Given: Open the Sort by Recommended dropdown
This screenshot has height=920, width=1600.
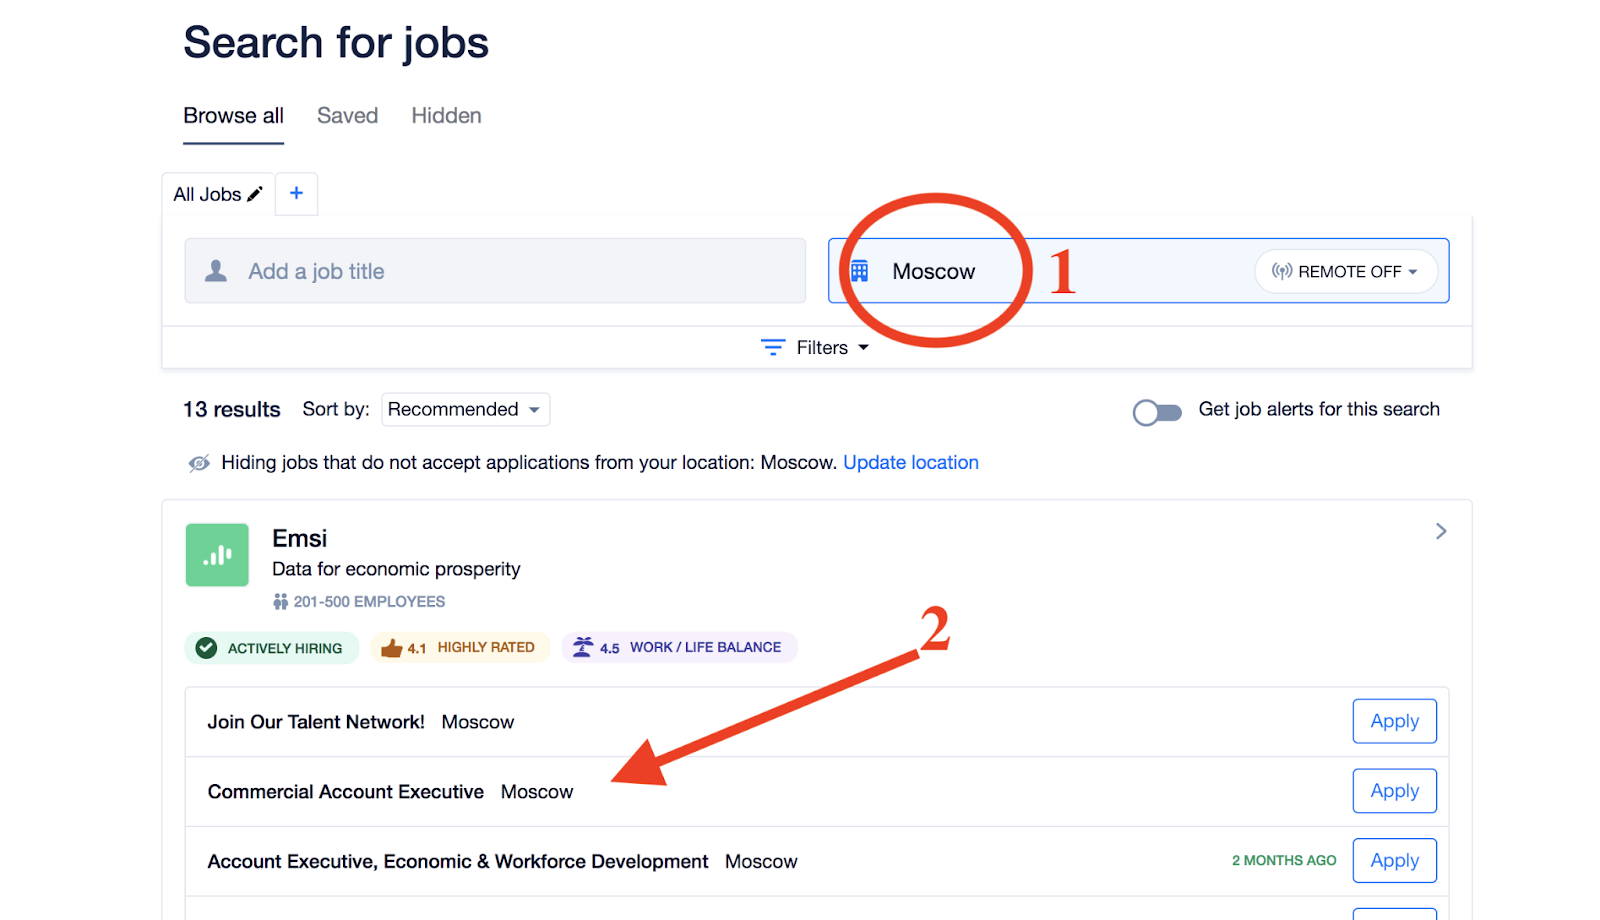Looking at the screenshot, I should point(465,409).
